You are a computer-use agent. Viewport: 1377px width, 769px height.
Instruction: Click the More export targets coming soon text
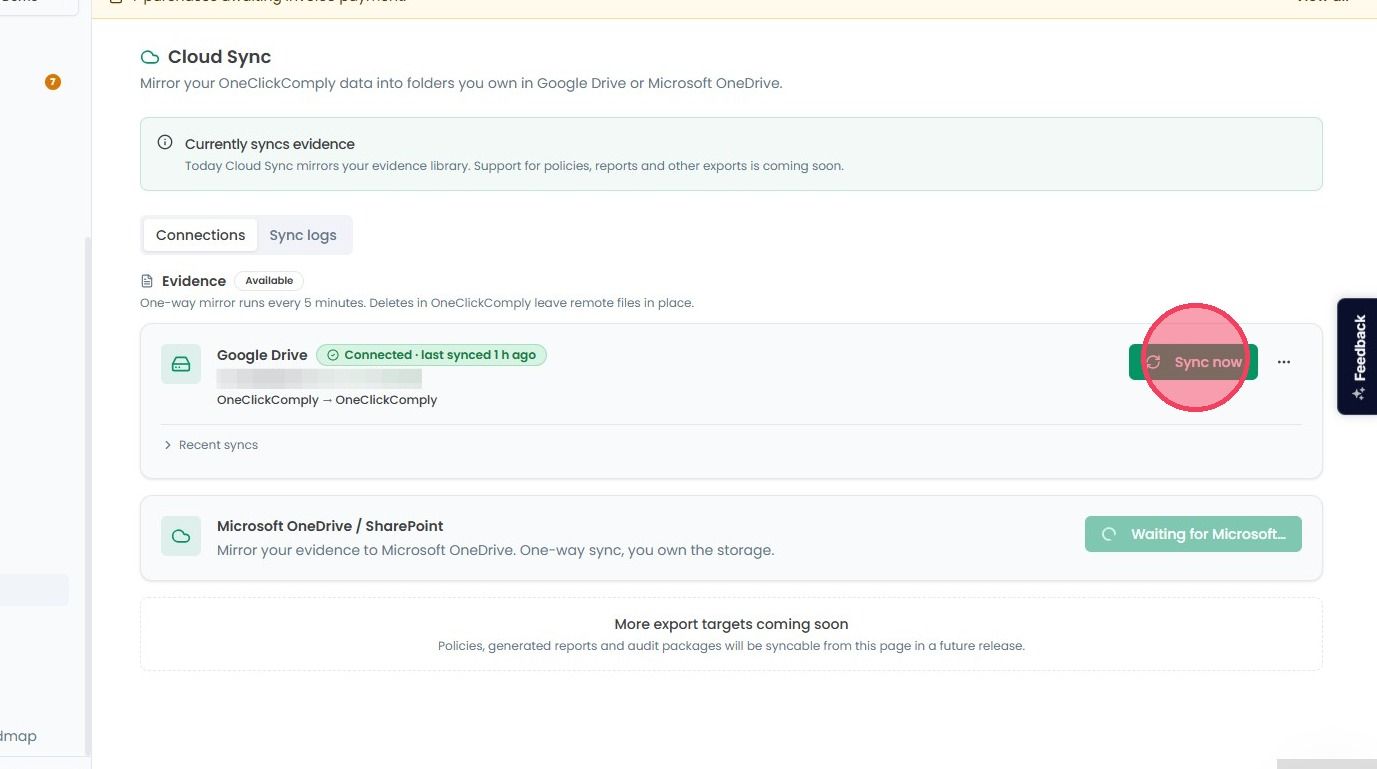pyautogui.click(x=731, y=624)
